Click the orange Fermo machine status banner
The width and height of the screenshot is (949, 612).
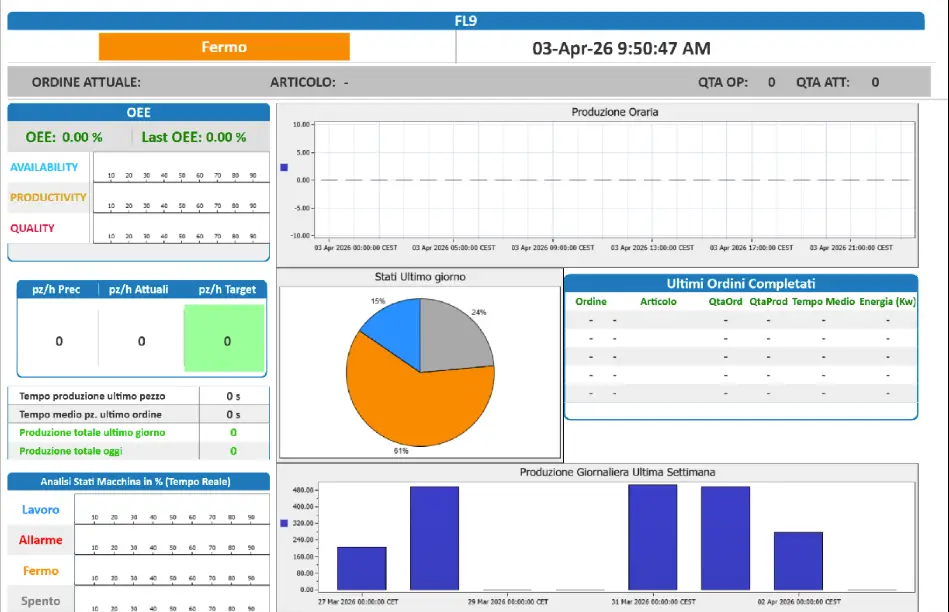tap(224, 47)
